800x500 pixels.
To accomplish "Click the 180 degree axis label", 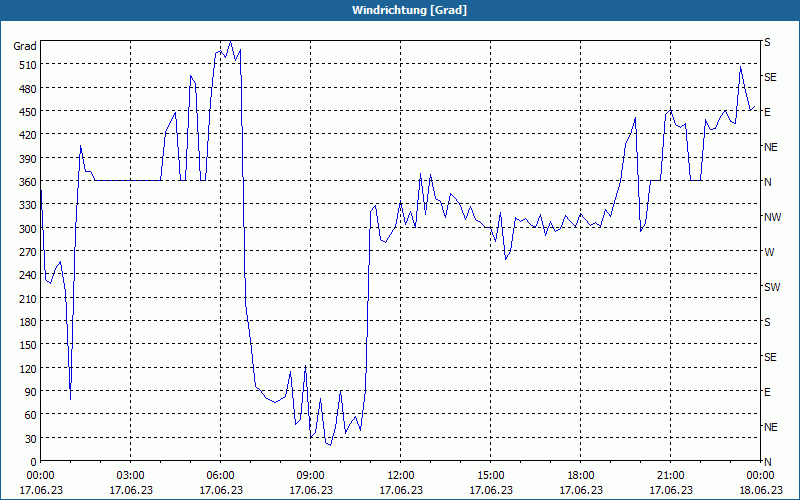I will (28, 322).
